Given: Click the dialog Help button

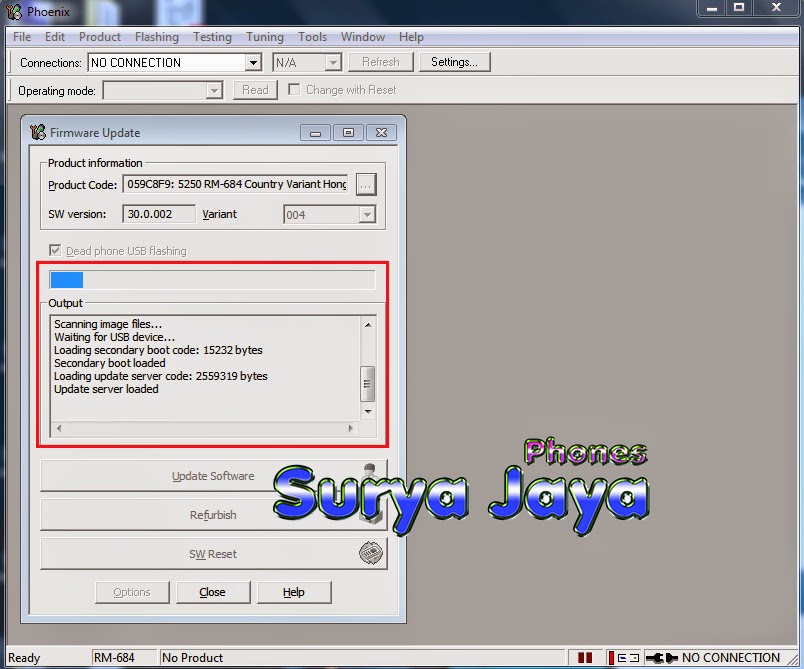Looking at the screenshot, I should (294, 592).
